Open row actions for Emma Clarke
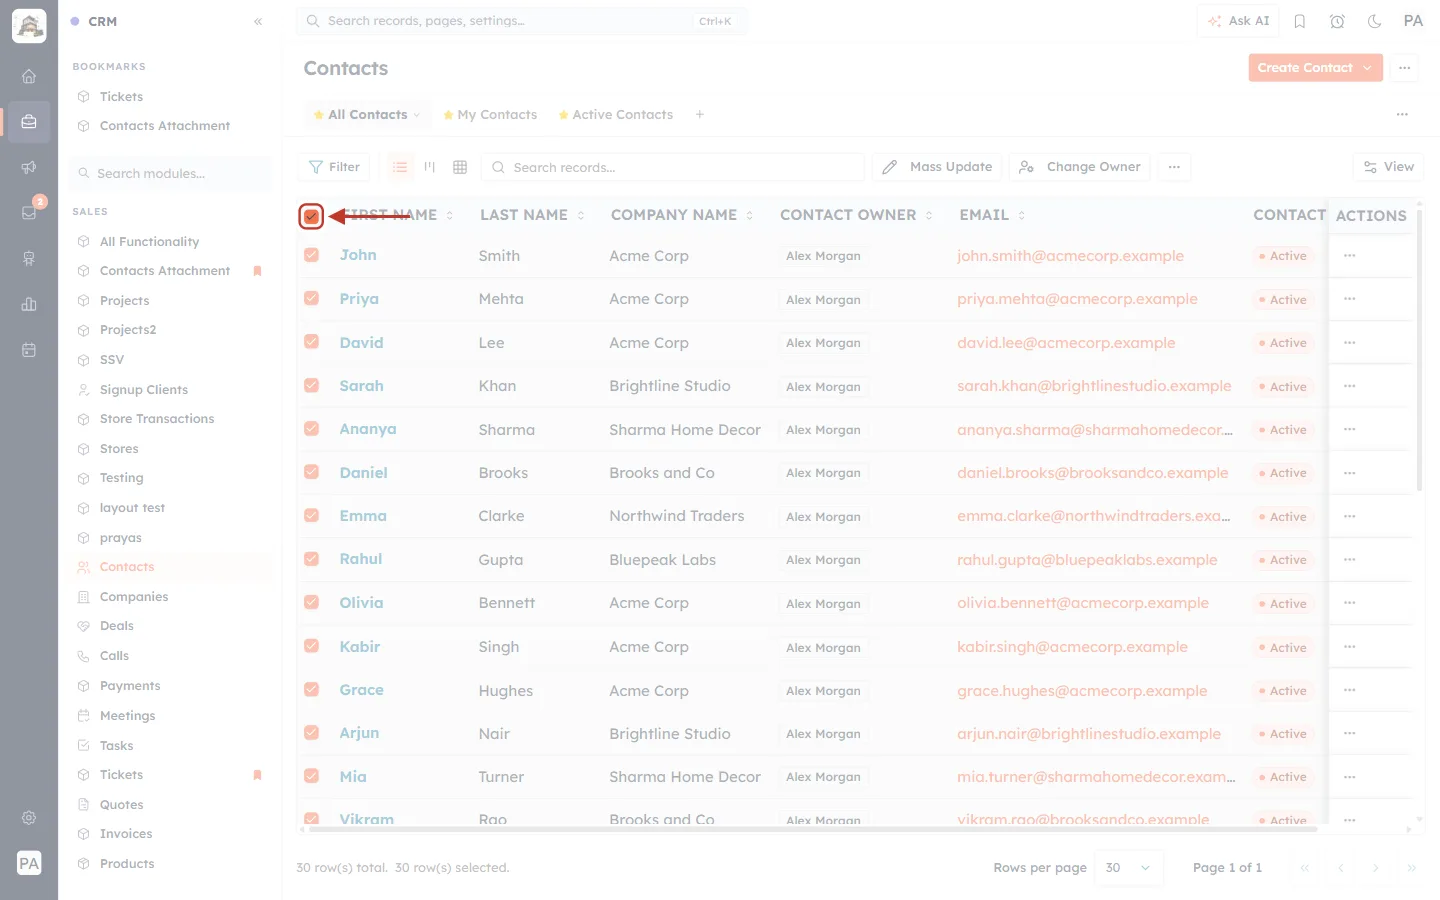This screenshot has height=900, width=1440. (x=1350, y=516)
